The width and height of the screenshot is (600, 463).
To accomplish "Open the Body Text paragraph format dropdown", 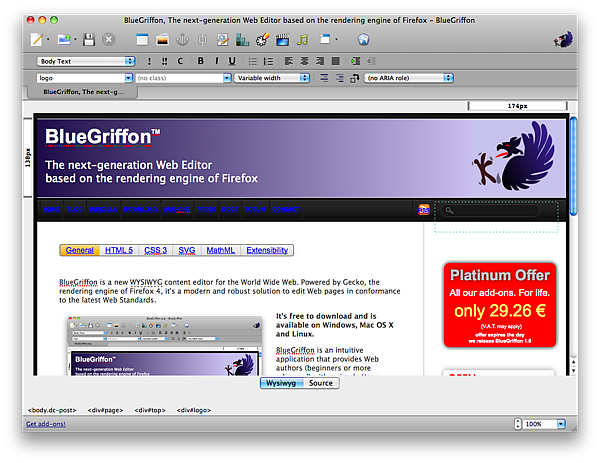I will coord(85,61).
